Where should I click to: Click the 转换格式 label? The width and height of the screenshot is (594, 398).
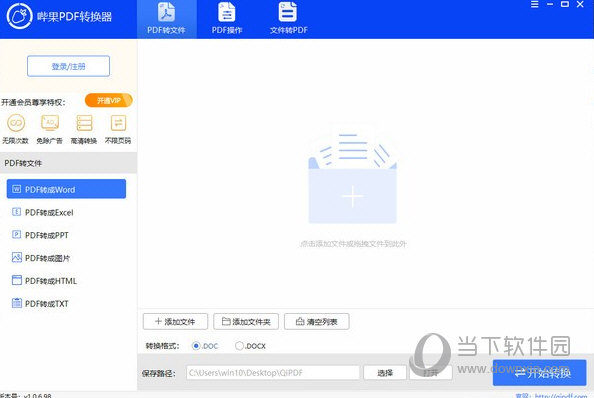[163, 346]
